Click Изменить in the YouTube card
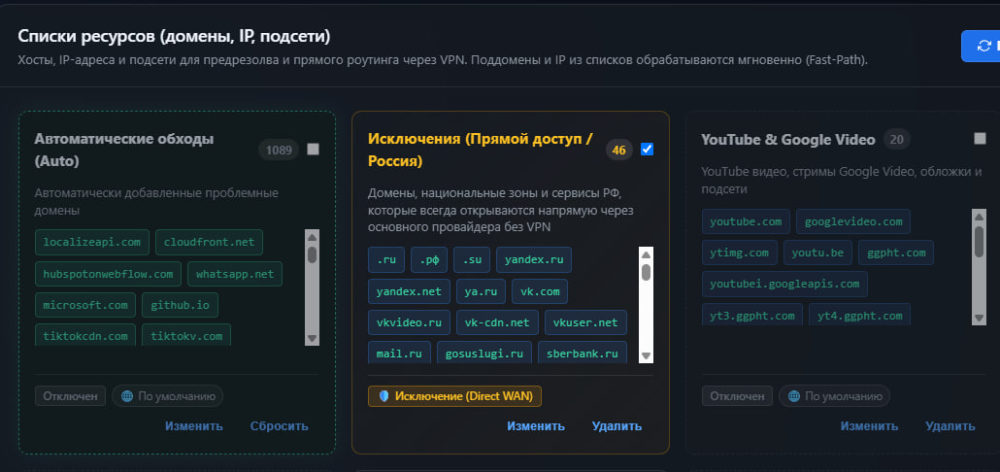The height and width of the screenshot is (472, 1000). [869, 426]
